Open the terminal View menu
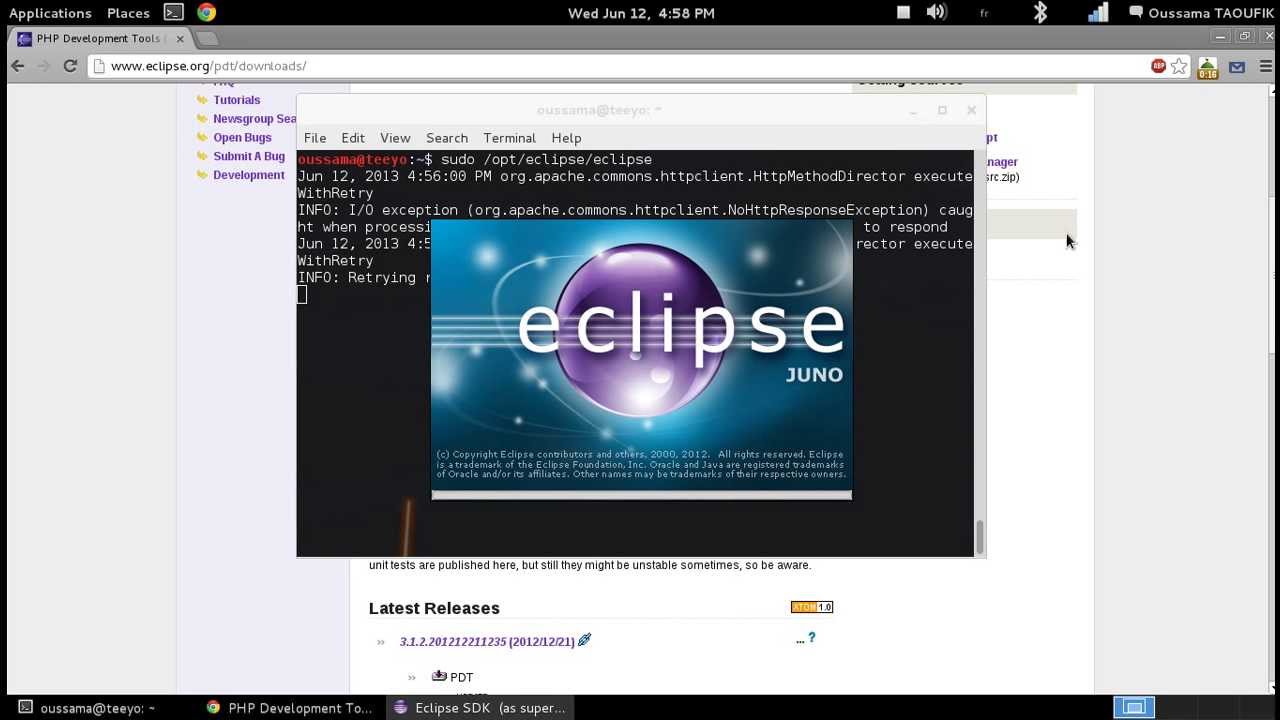Viewport: 1280px width, 720px height. click(x=395, y=138)
